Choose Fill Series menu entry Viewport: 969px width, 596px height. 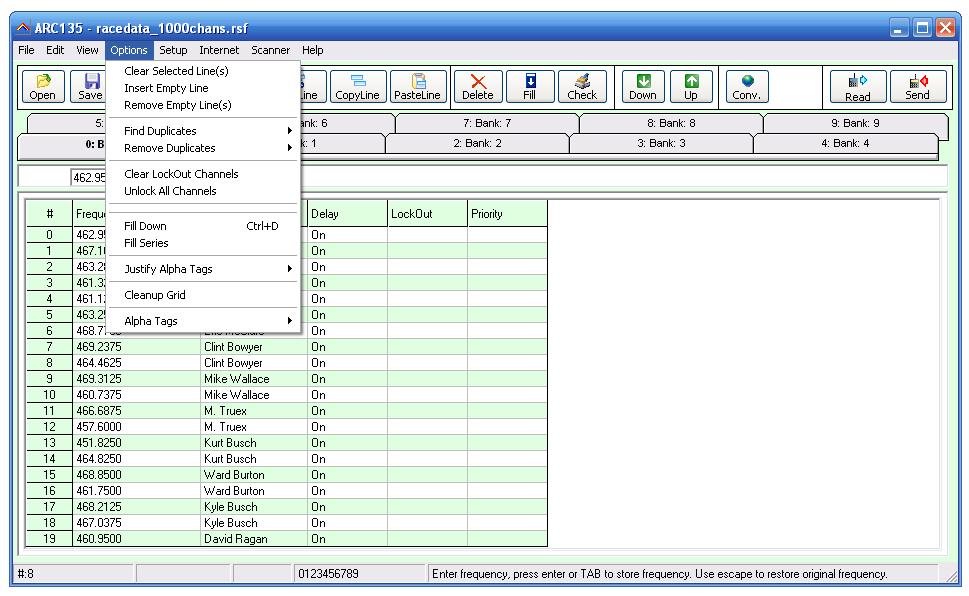204,244
